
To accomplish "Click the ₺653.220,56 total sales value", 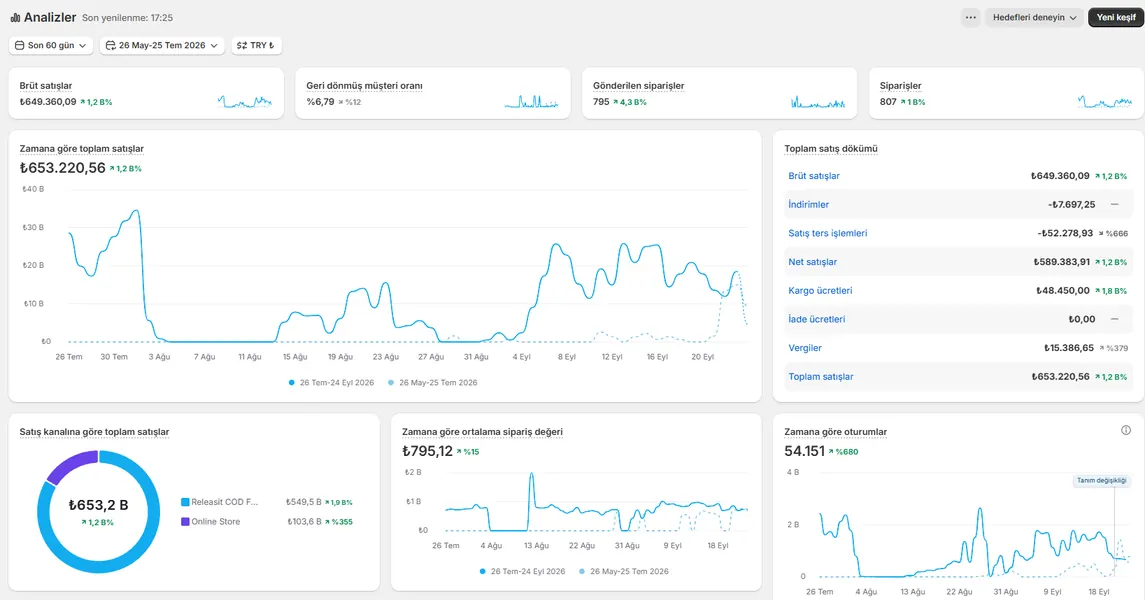I will click(x=63, y=168).
